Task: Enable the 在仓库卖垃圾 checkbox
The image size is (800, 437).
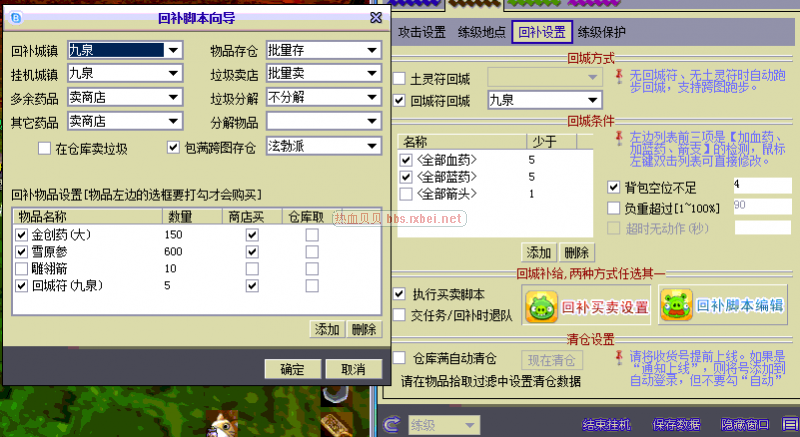Action: 44,149
